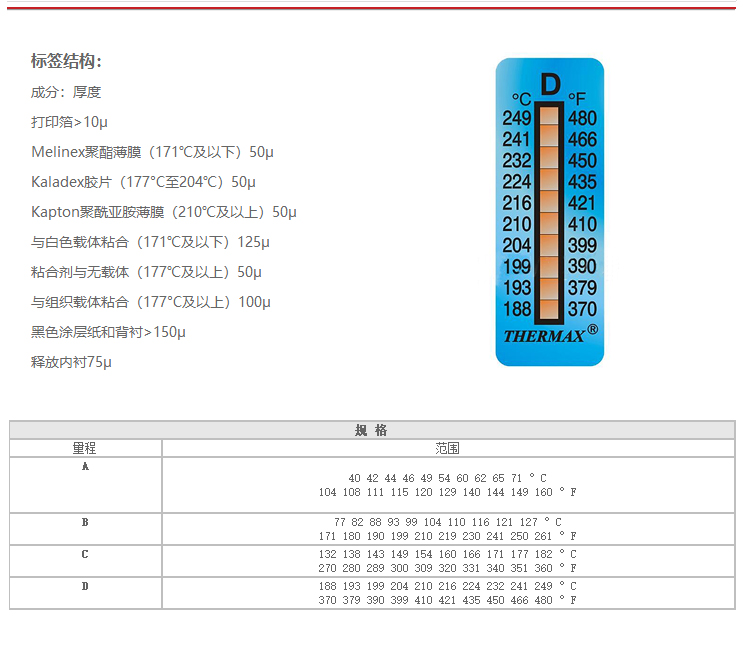Screen dimensions: 750x653
Task: Click the 量程 column header
Action: 85,448
